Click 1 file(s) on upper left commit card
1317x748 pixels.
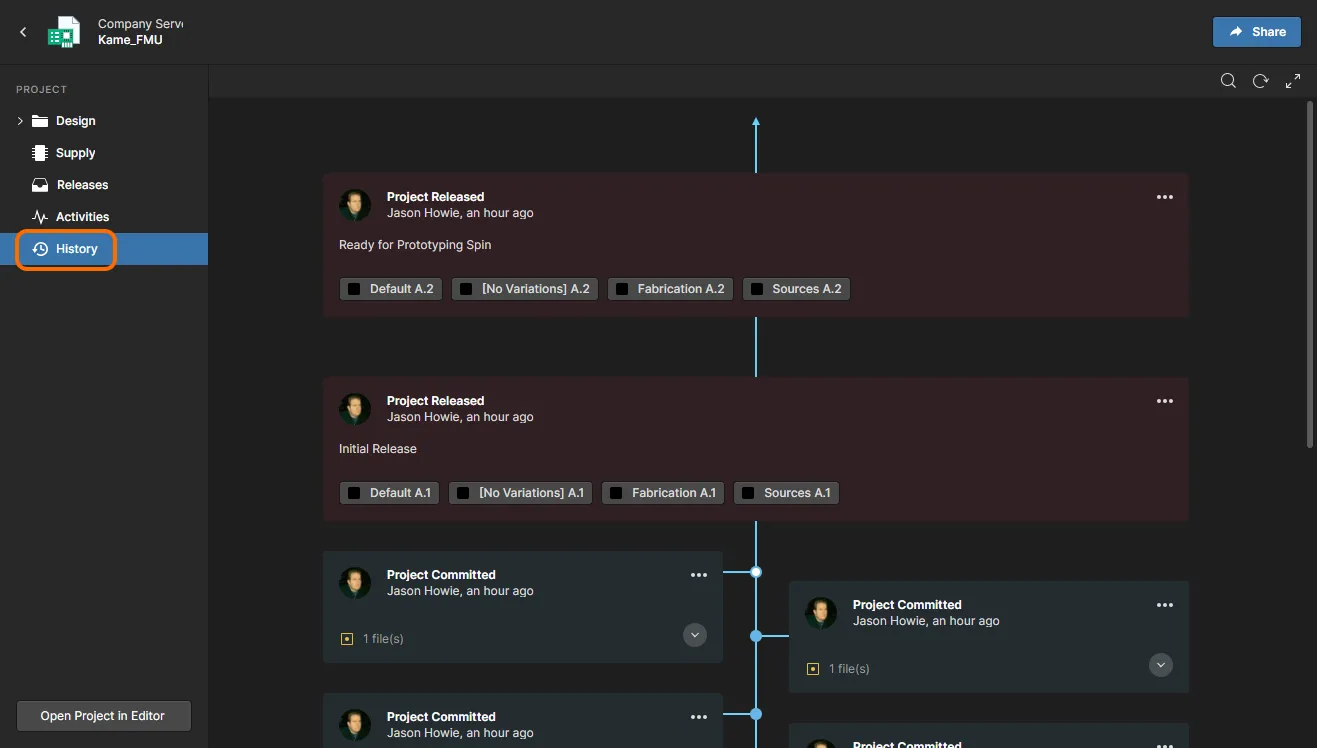tap(383, 639)
